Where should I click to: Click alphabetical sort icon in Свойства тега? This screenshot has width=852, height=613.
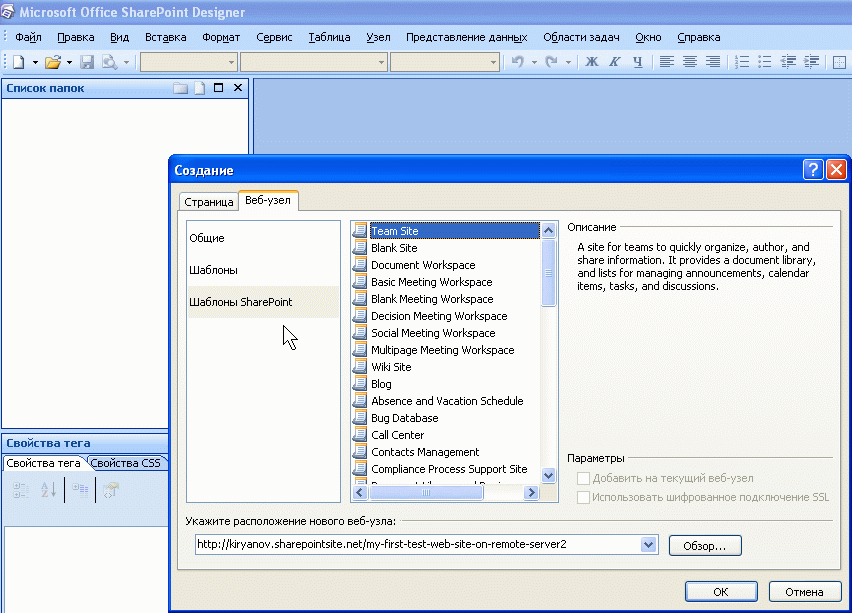(48, 490)
